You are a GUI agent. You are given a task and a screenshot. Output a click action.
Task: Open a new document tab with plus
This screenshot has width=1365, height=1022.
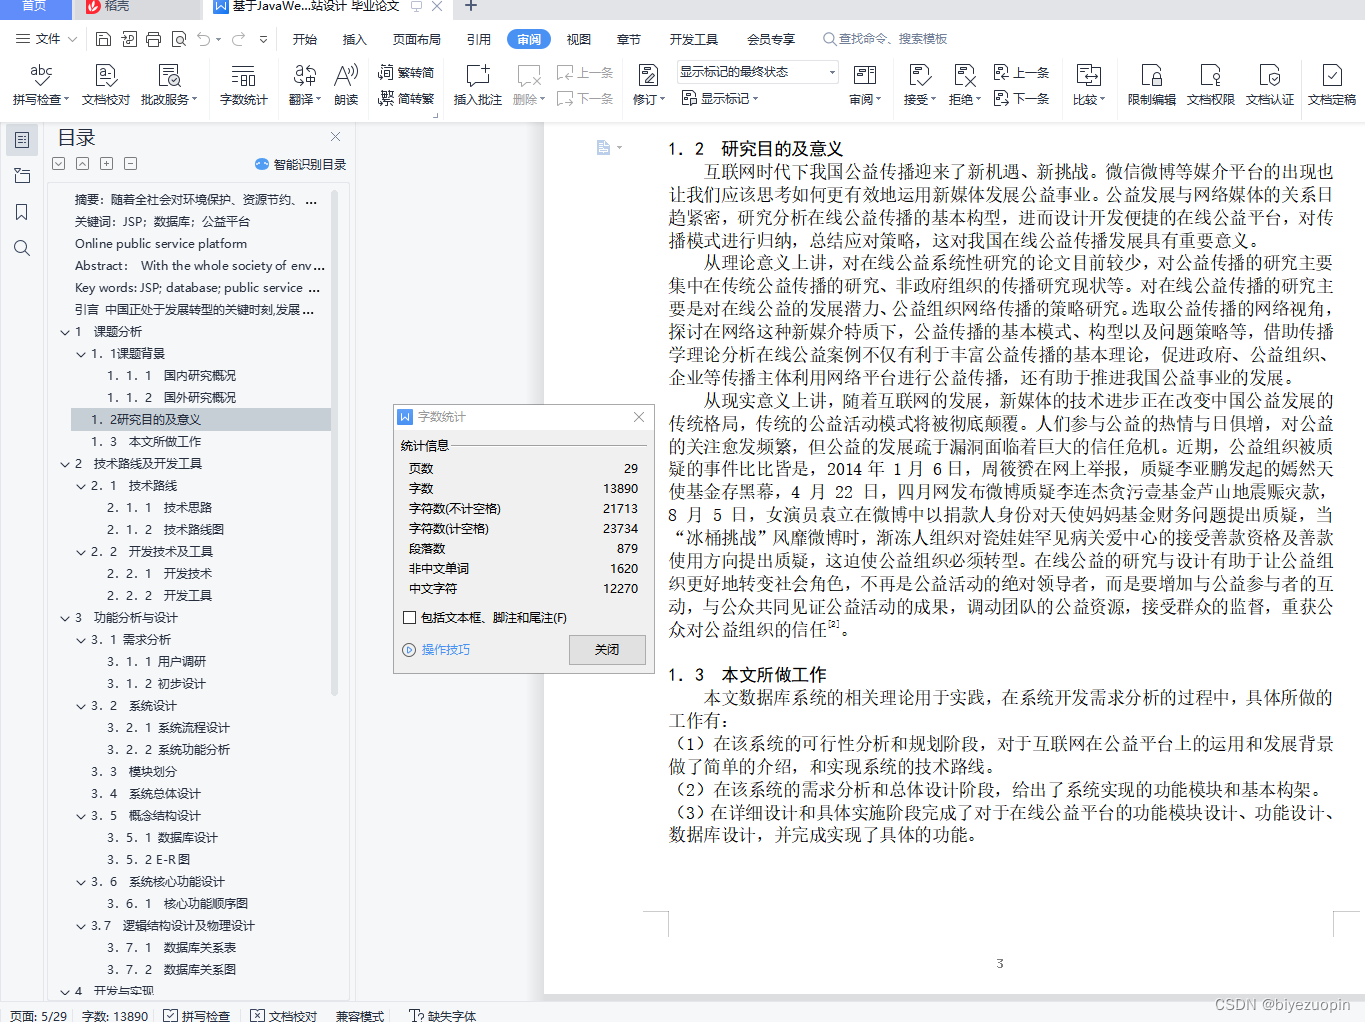(x=471, y=7)
